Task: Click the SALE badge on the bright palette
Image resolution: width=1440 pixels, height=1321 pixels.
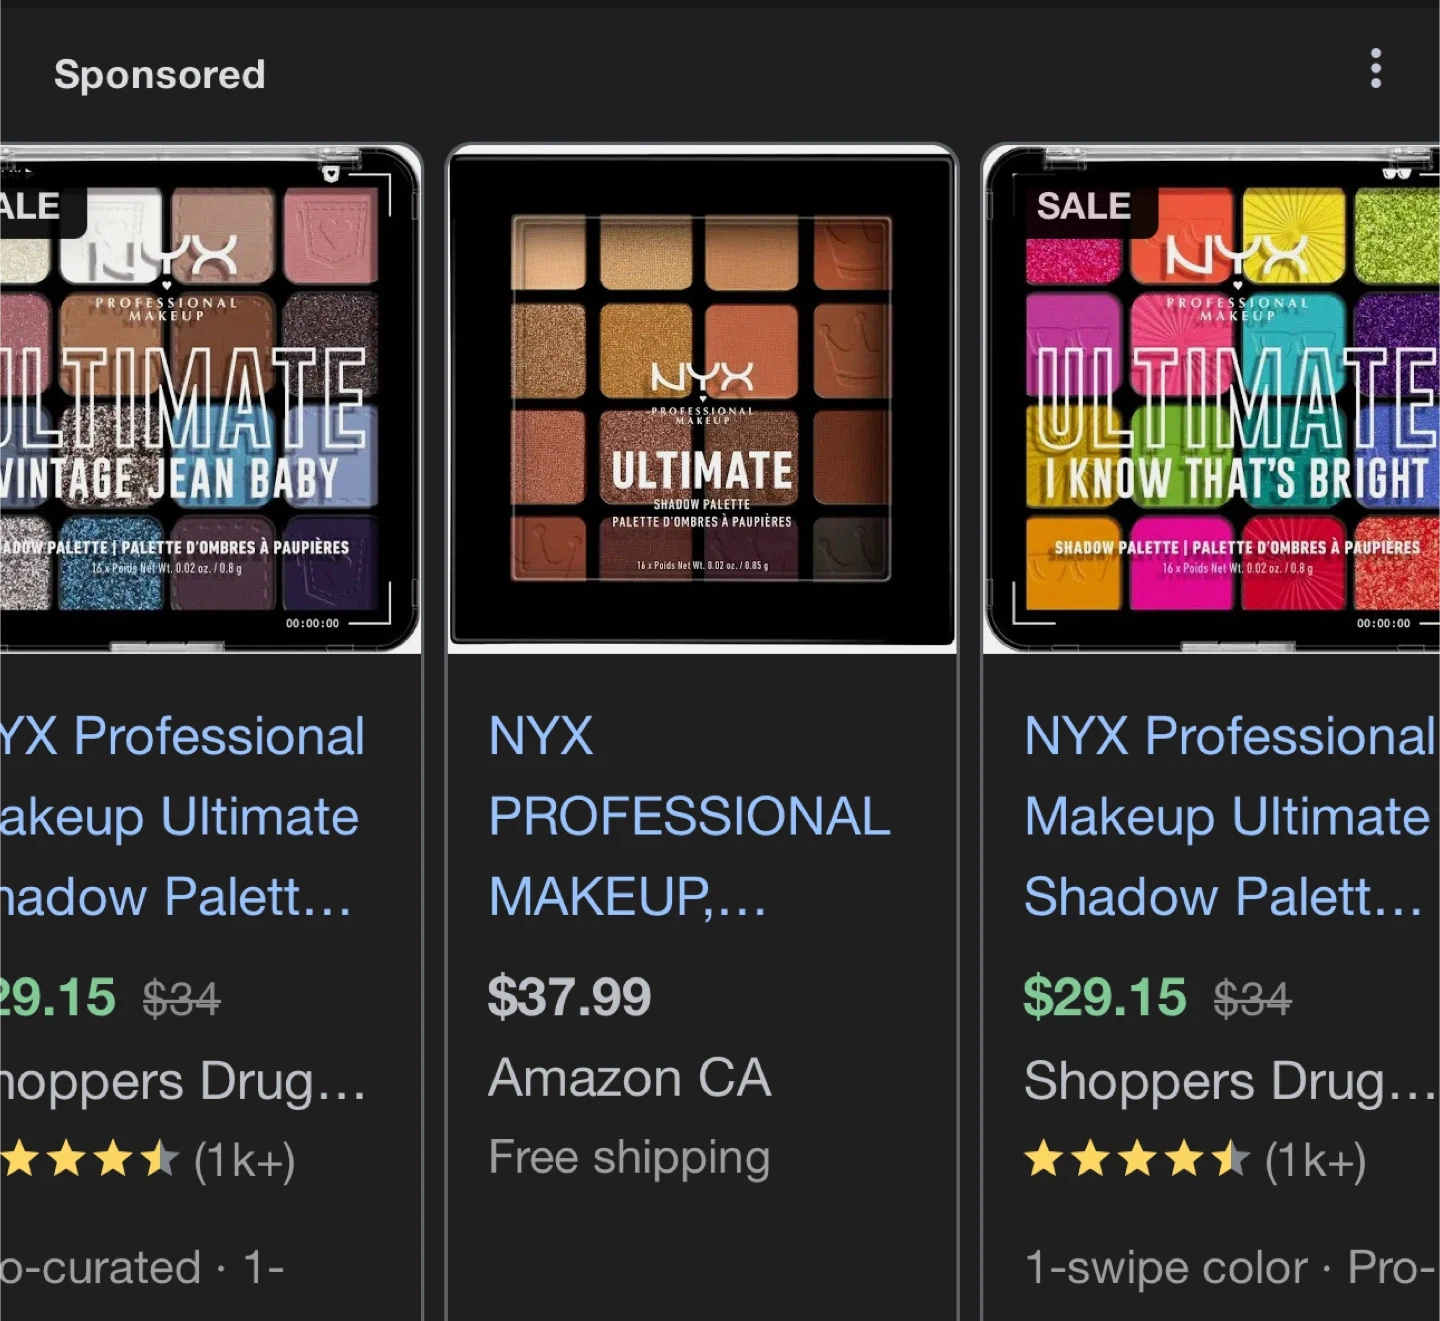Action: (1084, 207)
